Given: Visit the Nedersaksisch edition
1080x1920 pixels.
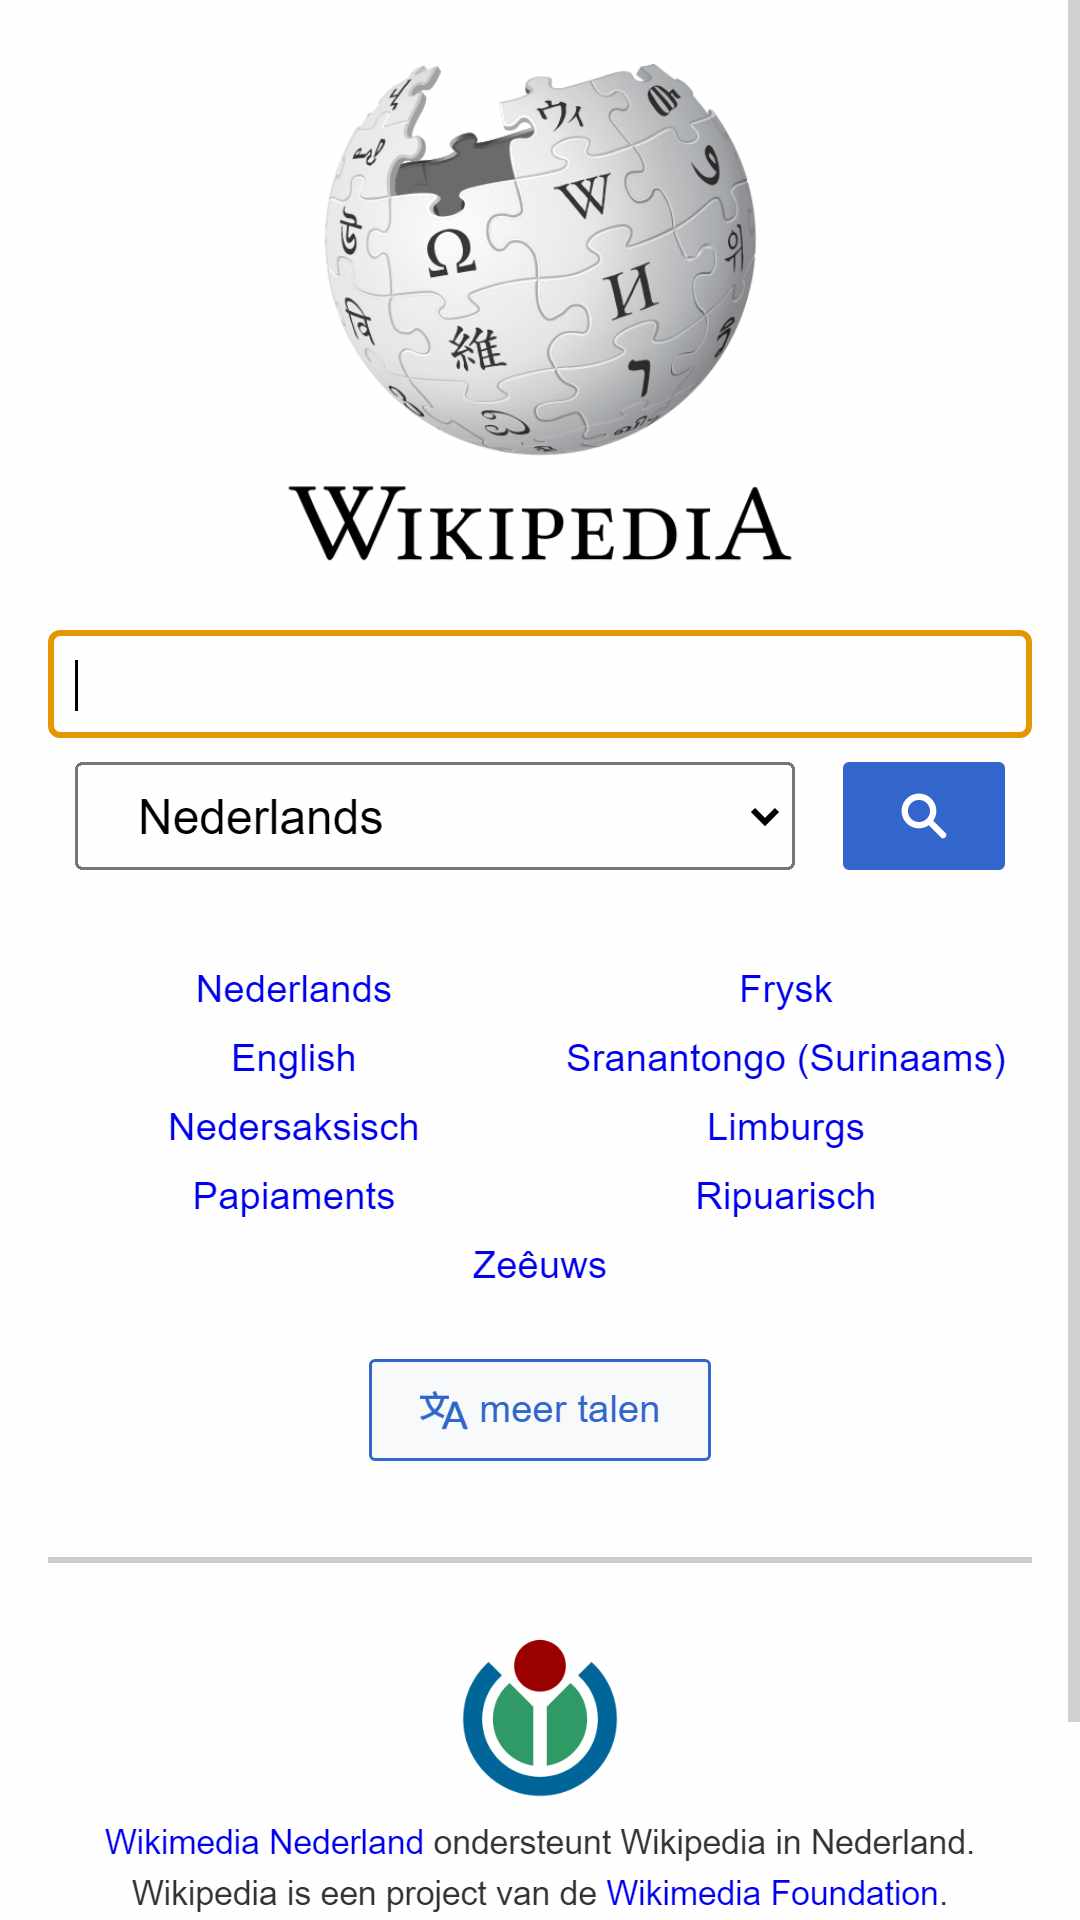Looking at the screenshot, I should tap(294, 1127).
